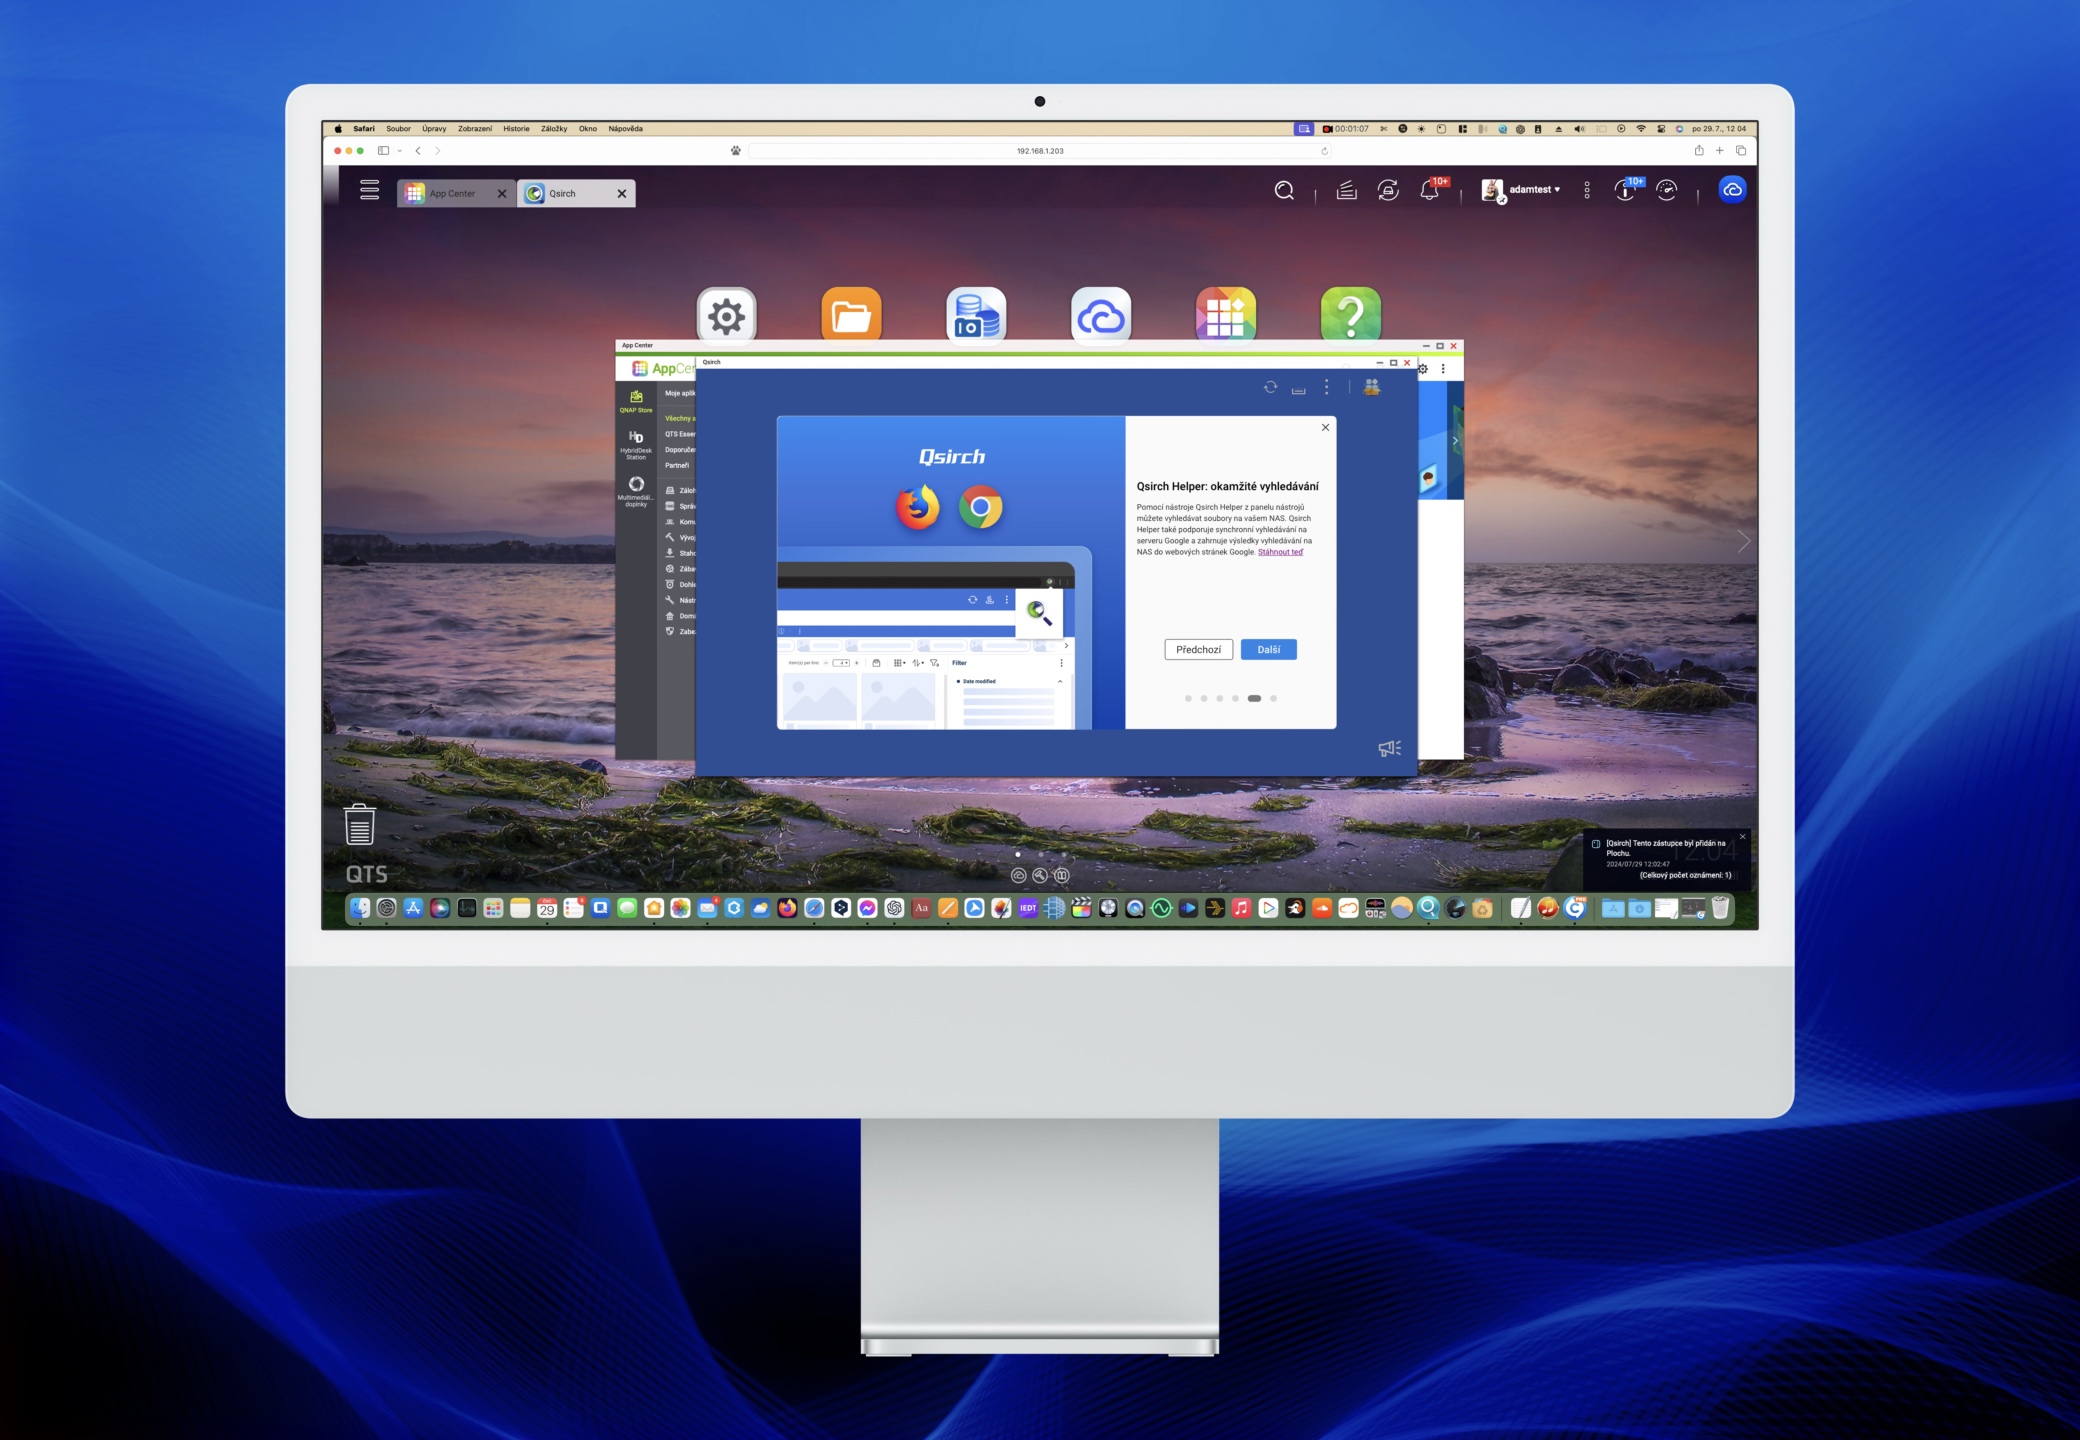Click the QTS search magnifier icon

(1284, 190)
